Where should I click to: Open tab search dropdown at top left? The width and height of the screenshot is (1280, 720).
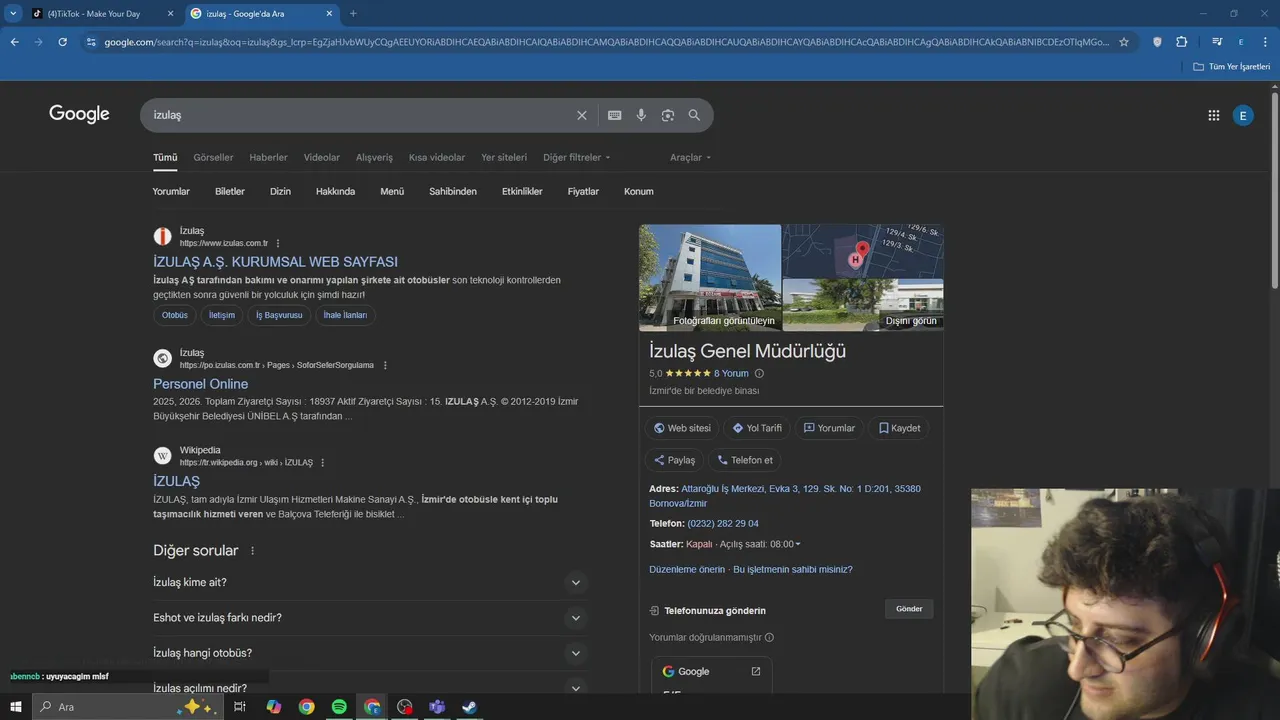pyautogui.click(x=13, y=14)
